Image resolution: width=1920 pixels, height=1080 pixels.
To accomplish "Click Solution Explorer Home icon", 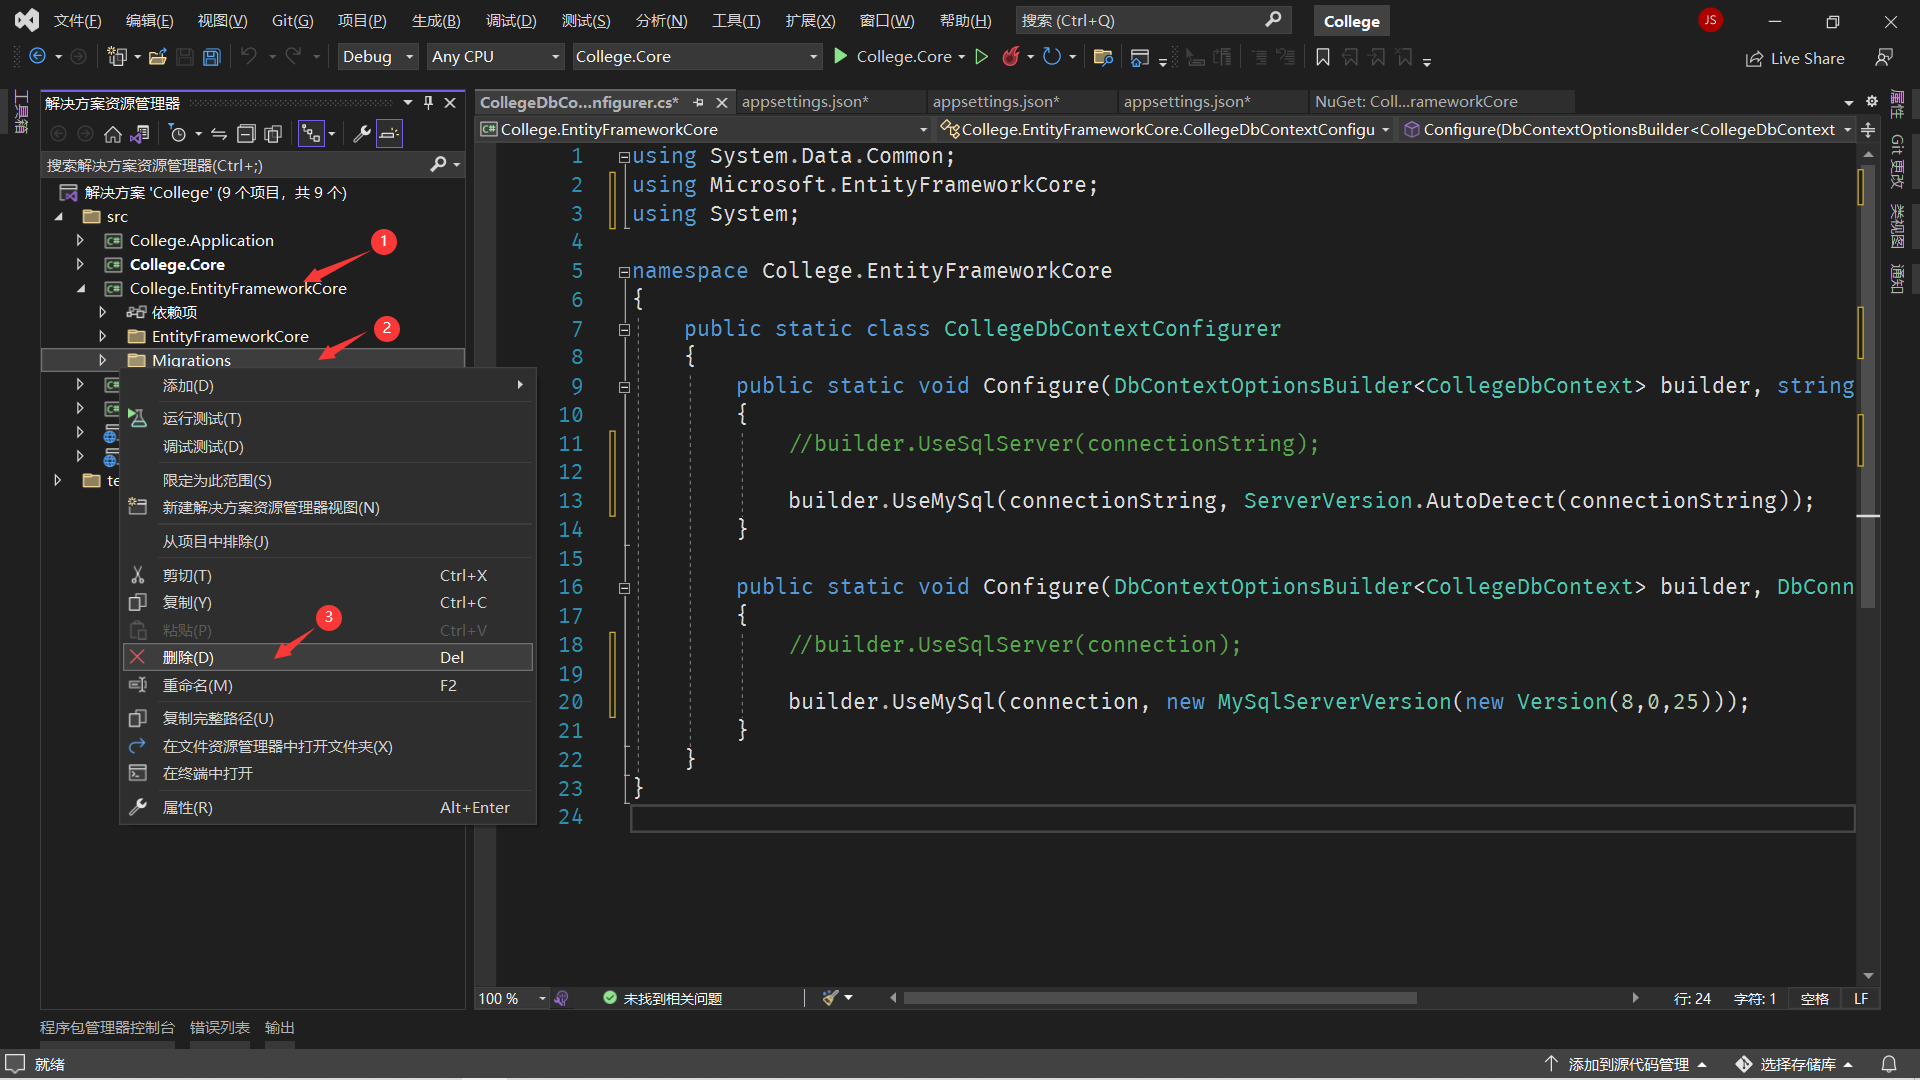I will click(113, 134).
